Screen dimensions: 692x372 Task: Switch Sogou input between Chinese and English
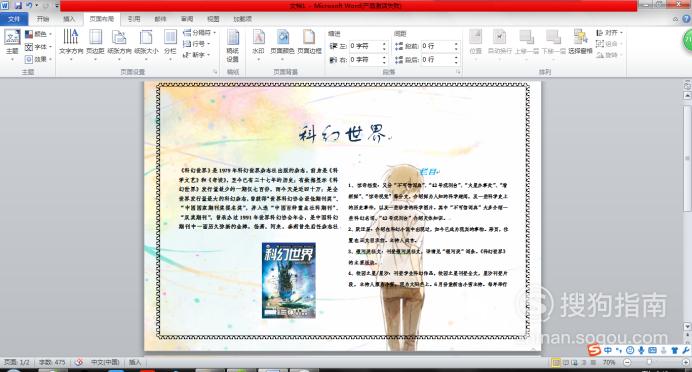pos(608,350)
